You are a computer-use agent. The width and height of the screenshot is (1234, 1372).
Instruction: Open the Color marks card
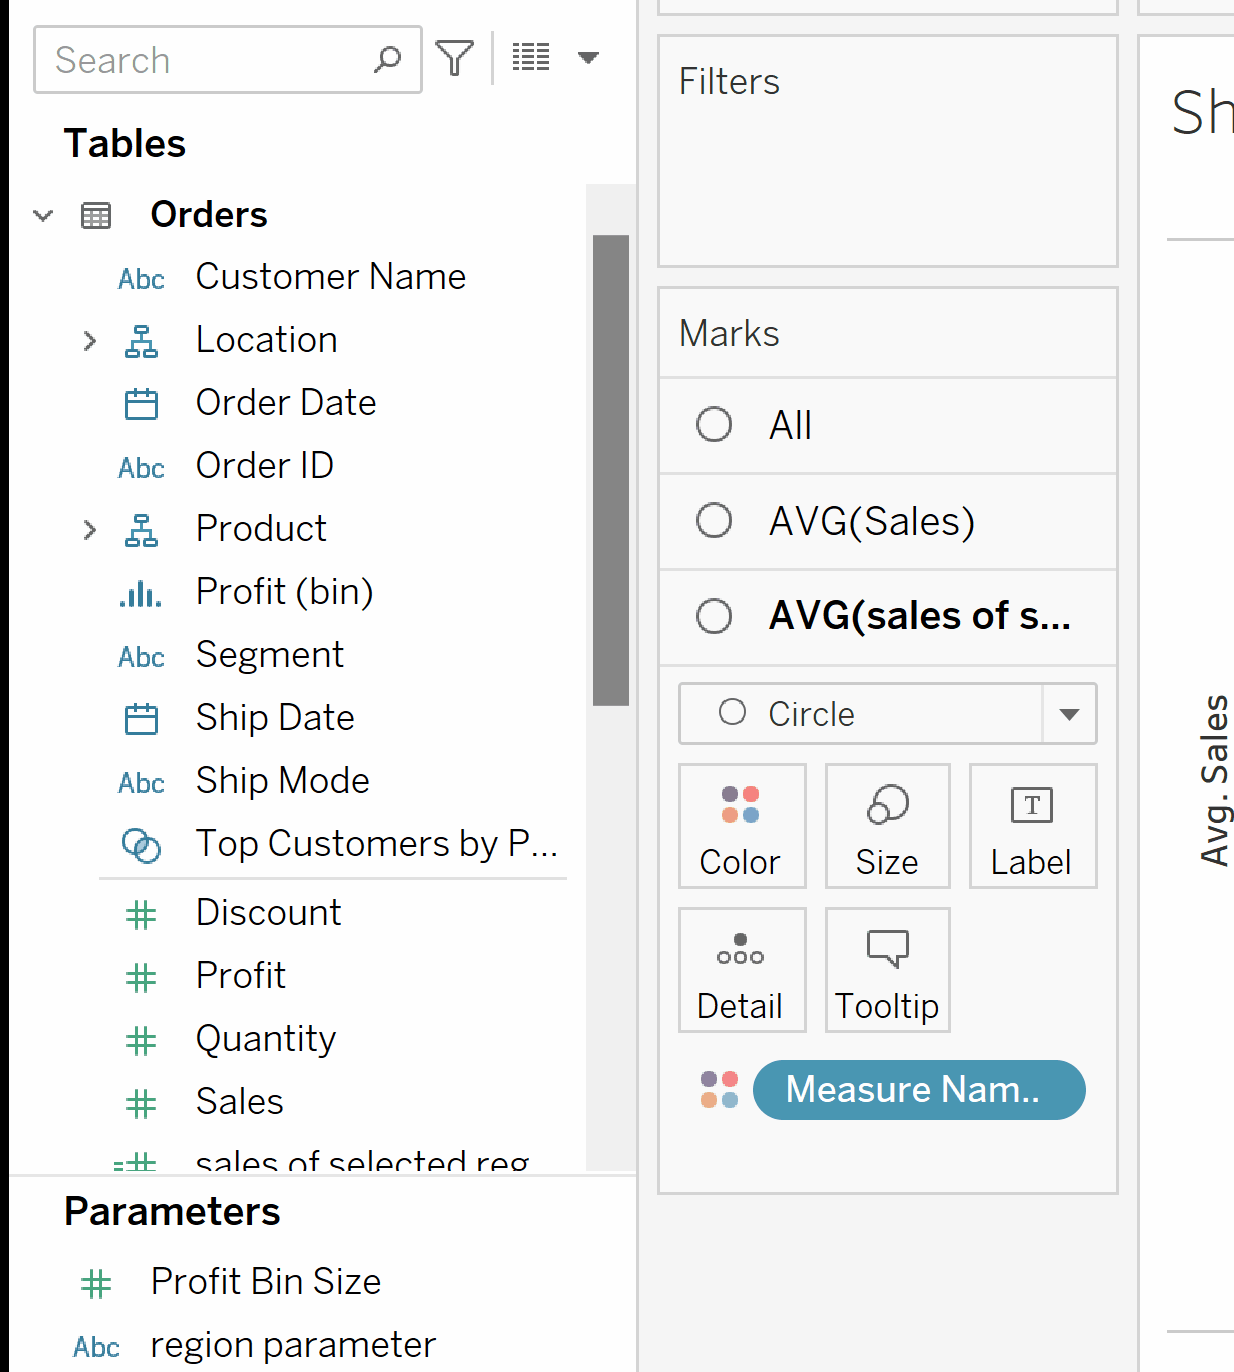741,826
